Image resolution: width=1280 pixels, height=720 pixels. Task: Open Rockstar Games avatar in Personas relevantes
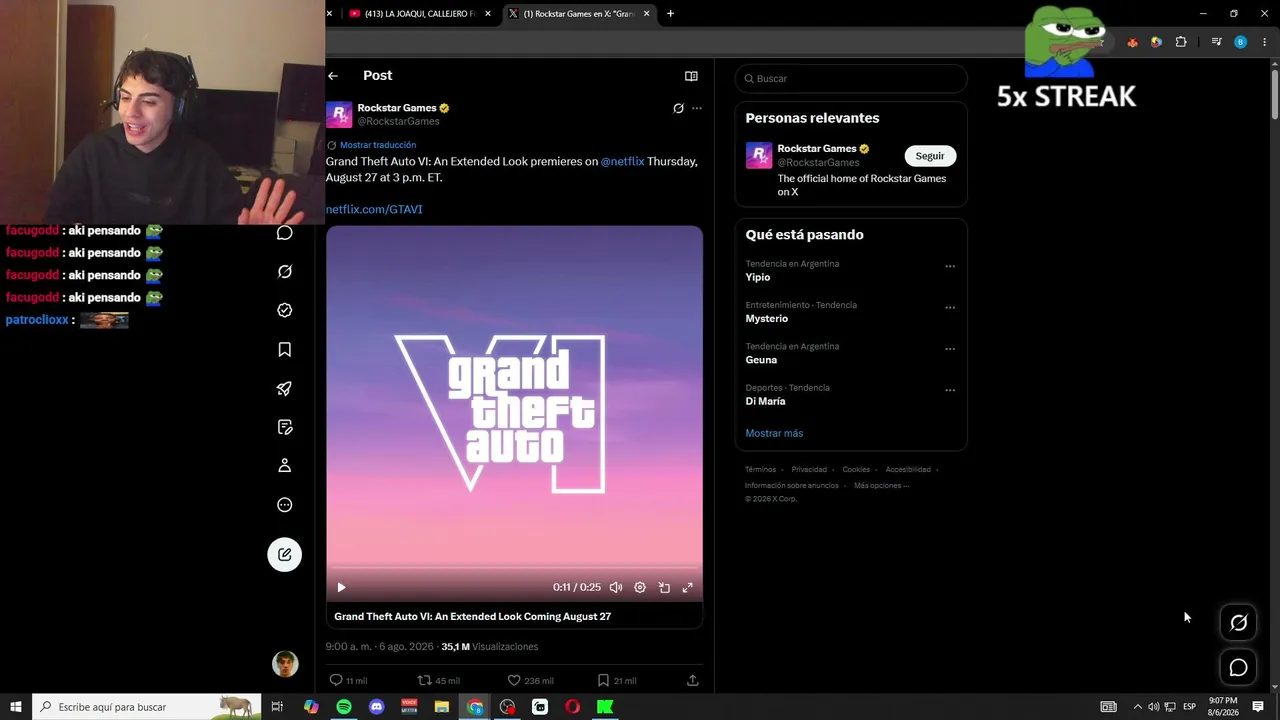759,156
